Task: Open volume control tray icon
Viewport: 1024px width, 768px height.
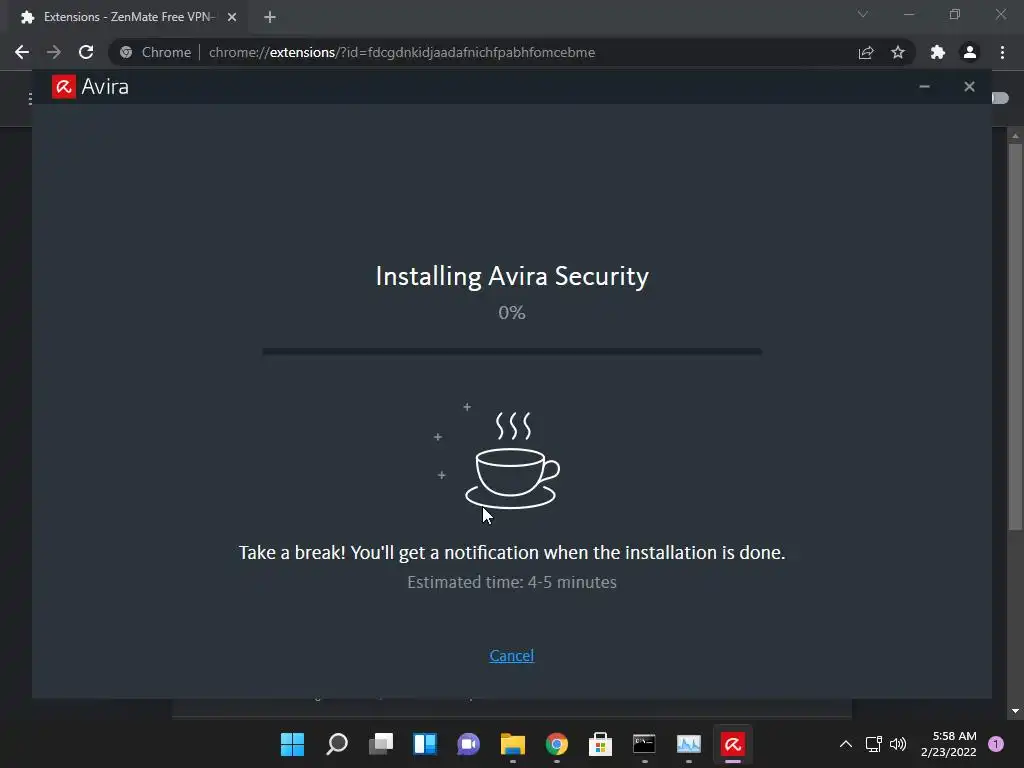Action: 898,744
